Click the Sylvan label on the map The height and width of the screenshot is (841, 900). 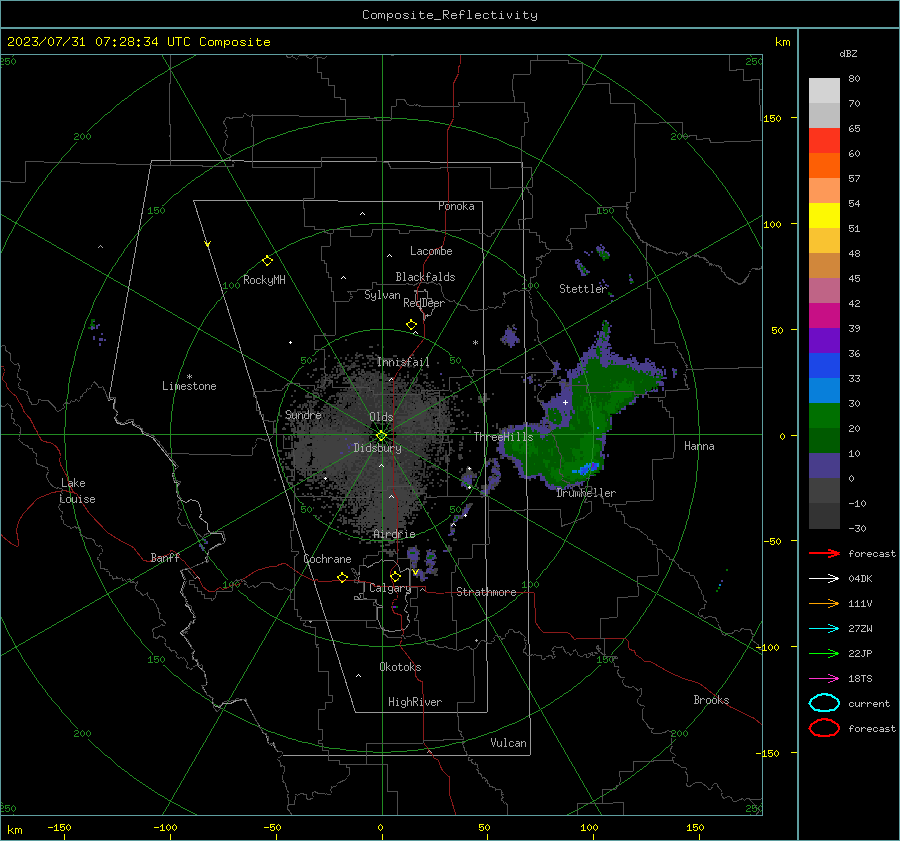pos(382,295)
